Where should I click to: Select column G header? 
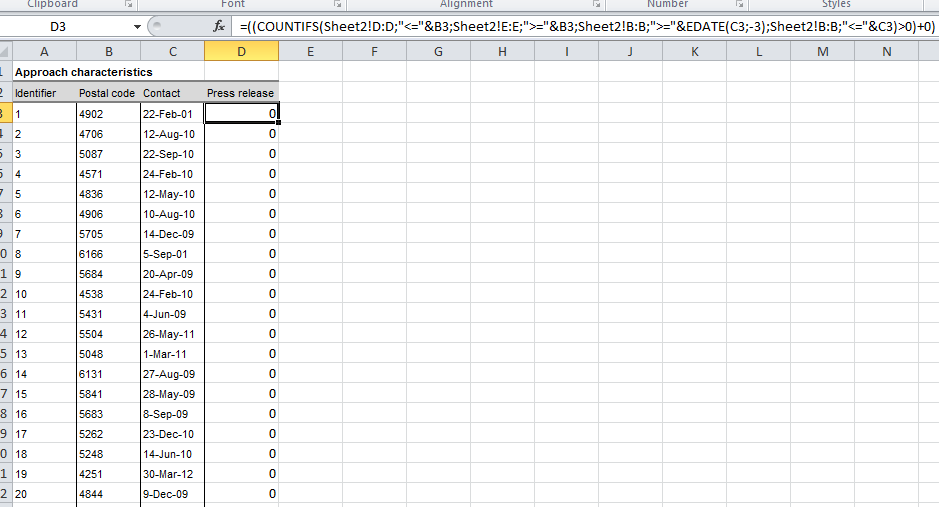(x=438, y=51)
